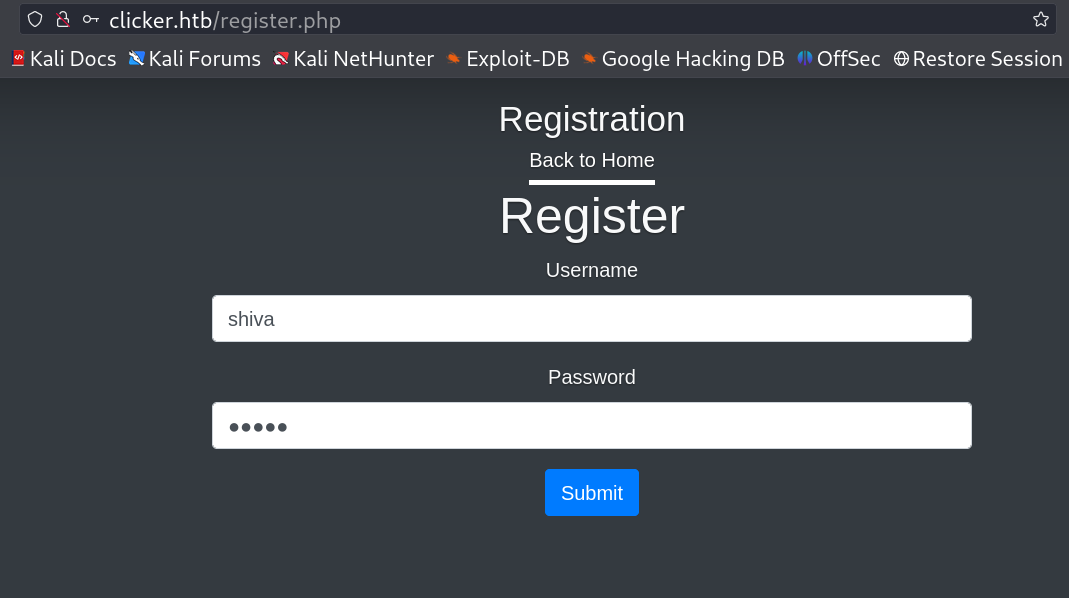Viewport: 1069px width, 598px height.
Task: Click into the Password input field
Action: (592, 426)
